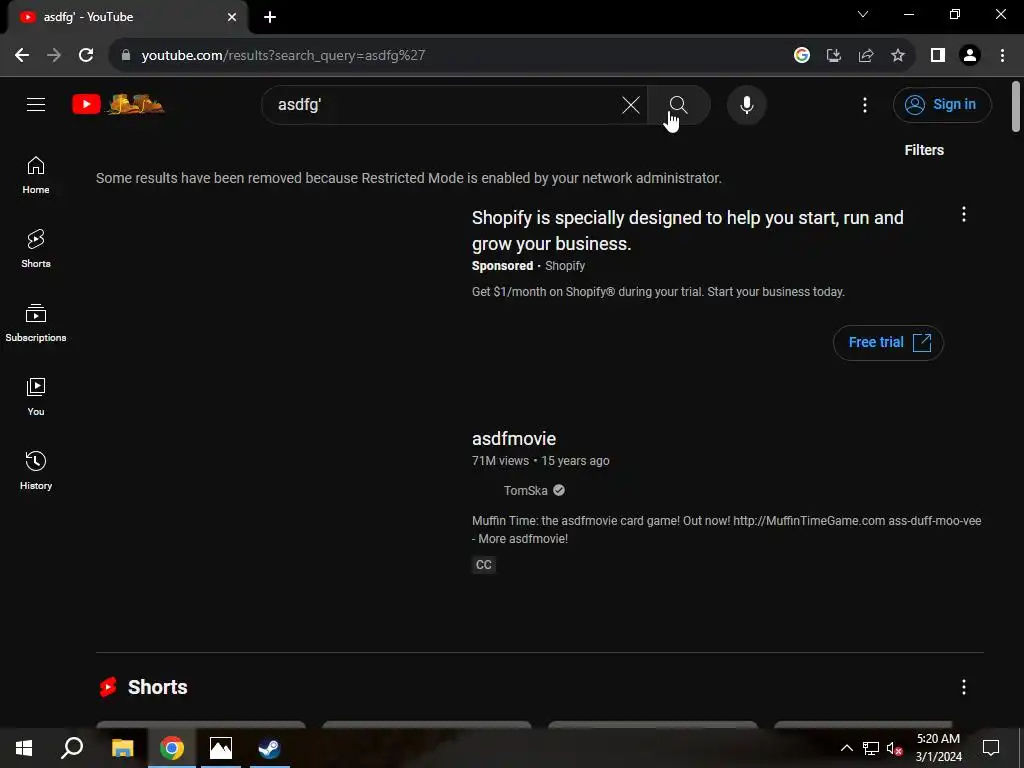Install YouTube app from address bar icon
Image resolution: width=1024 pixels, height=768 pixels.
pyautogui.click(x=834, y=56)
